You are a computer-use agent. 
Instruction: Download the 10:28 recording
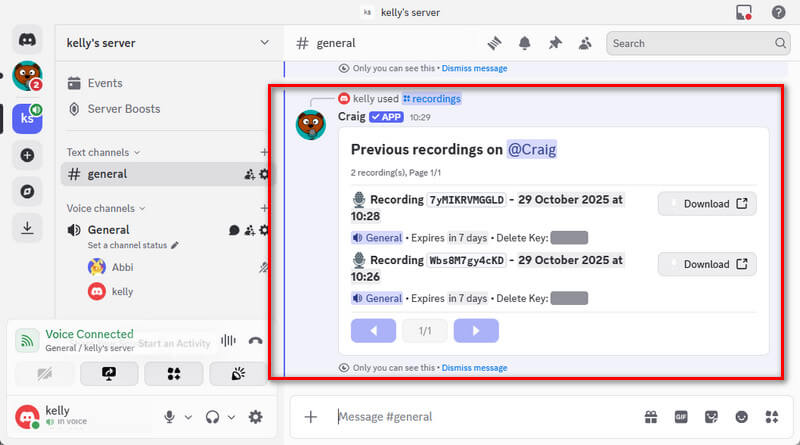[706, 204]
